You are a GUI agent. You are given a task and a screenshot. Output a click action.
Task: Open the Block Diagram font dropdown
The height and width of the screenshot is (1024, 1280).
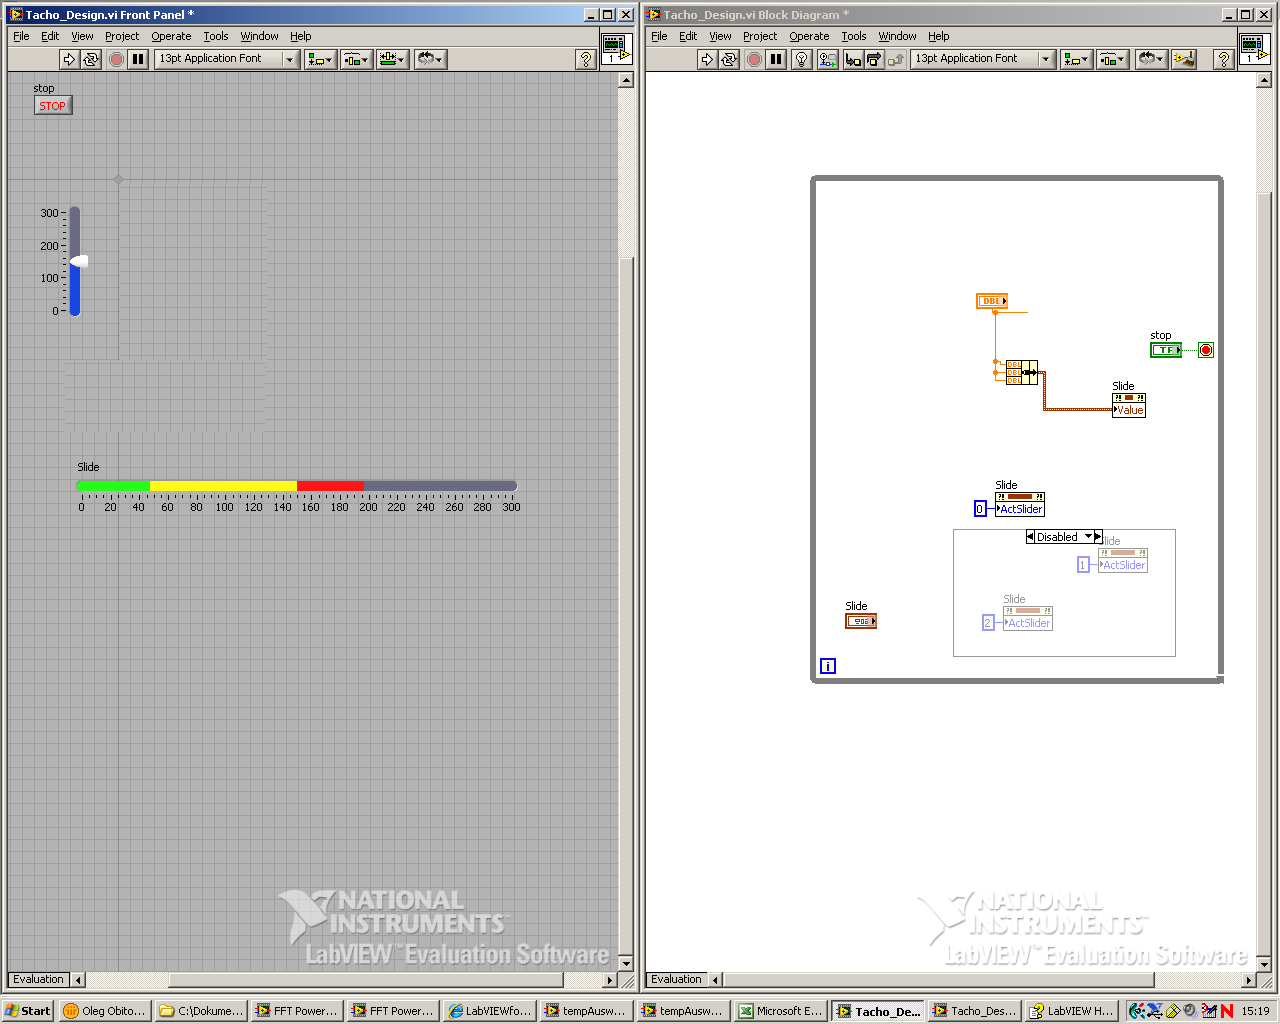click(983, 59)
